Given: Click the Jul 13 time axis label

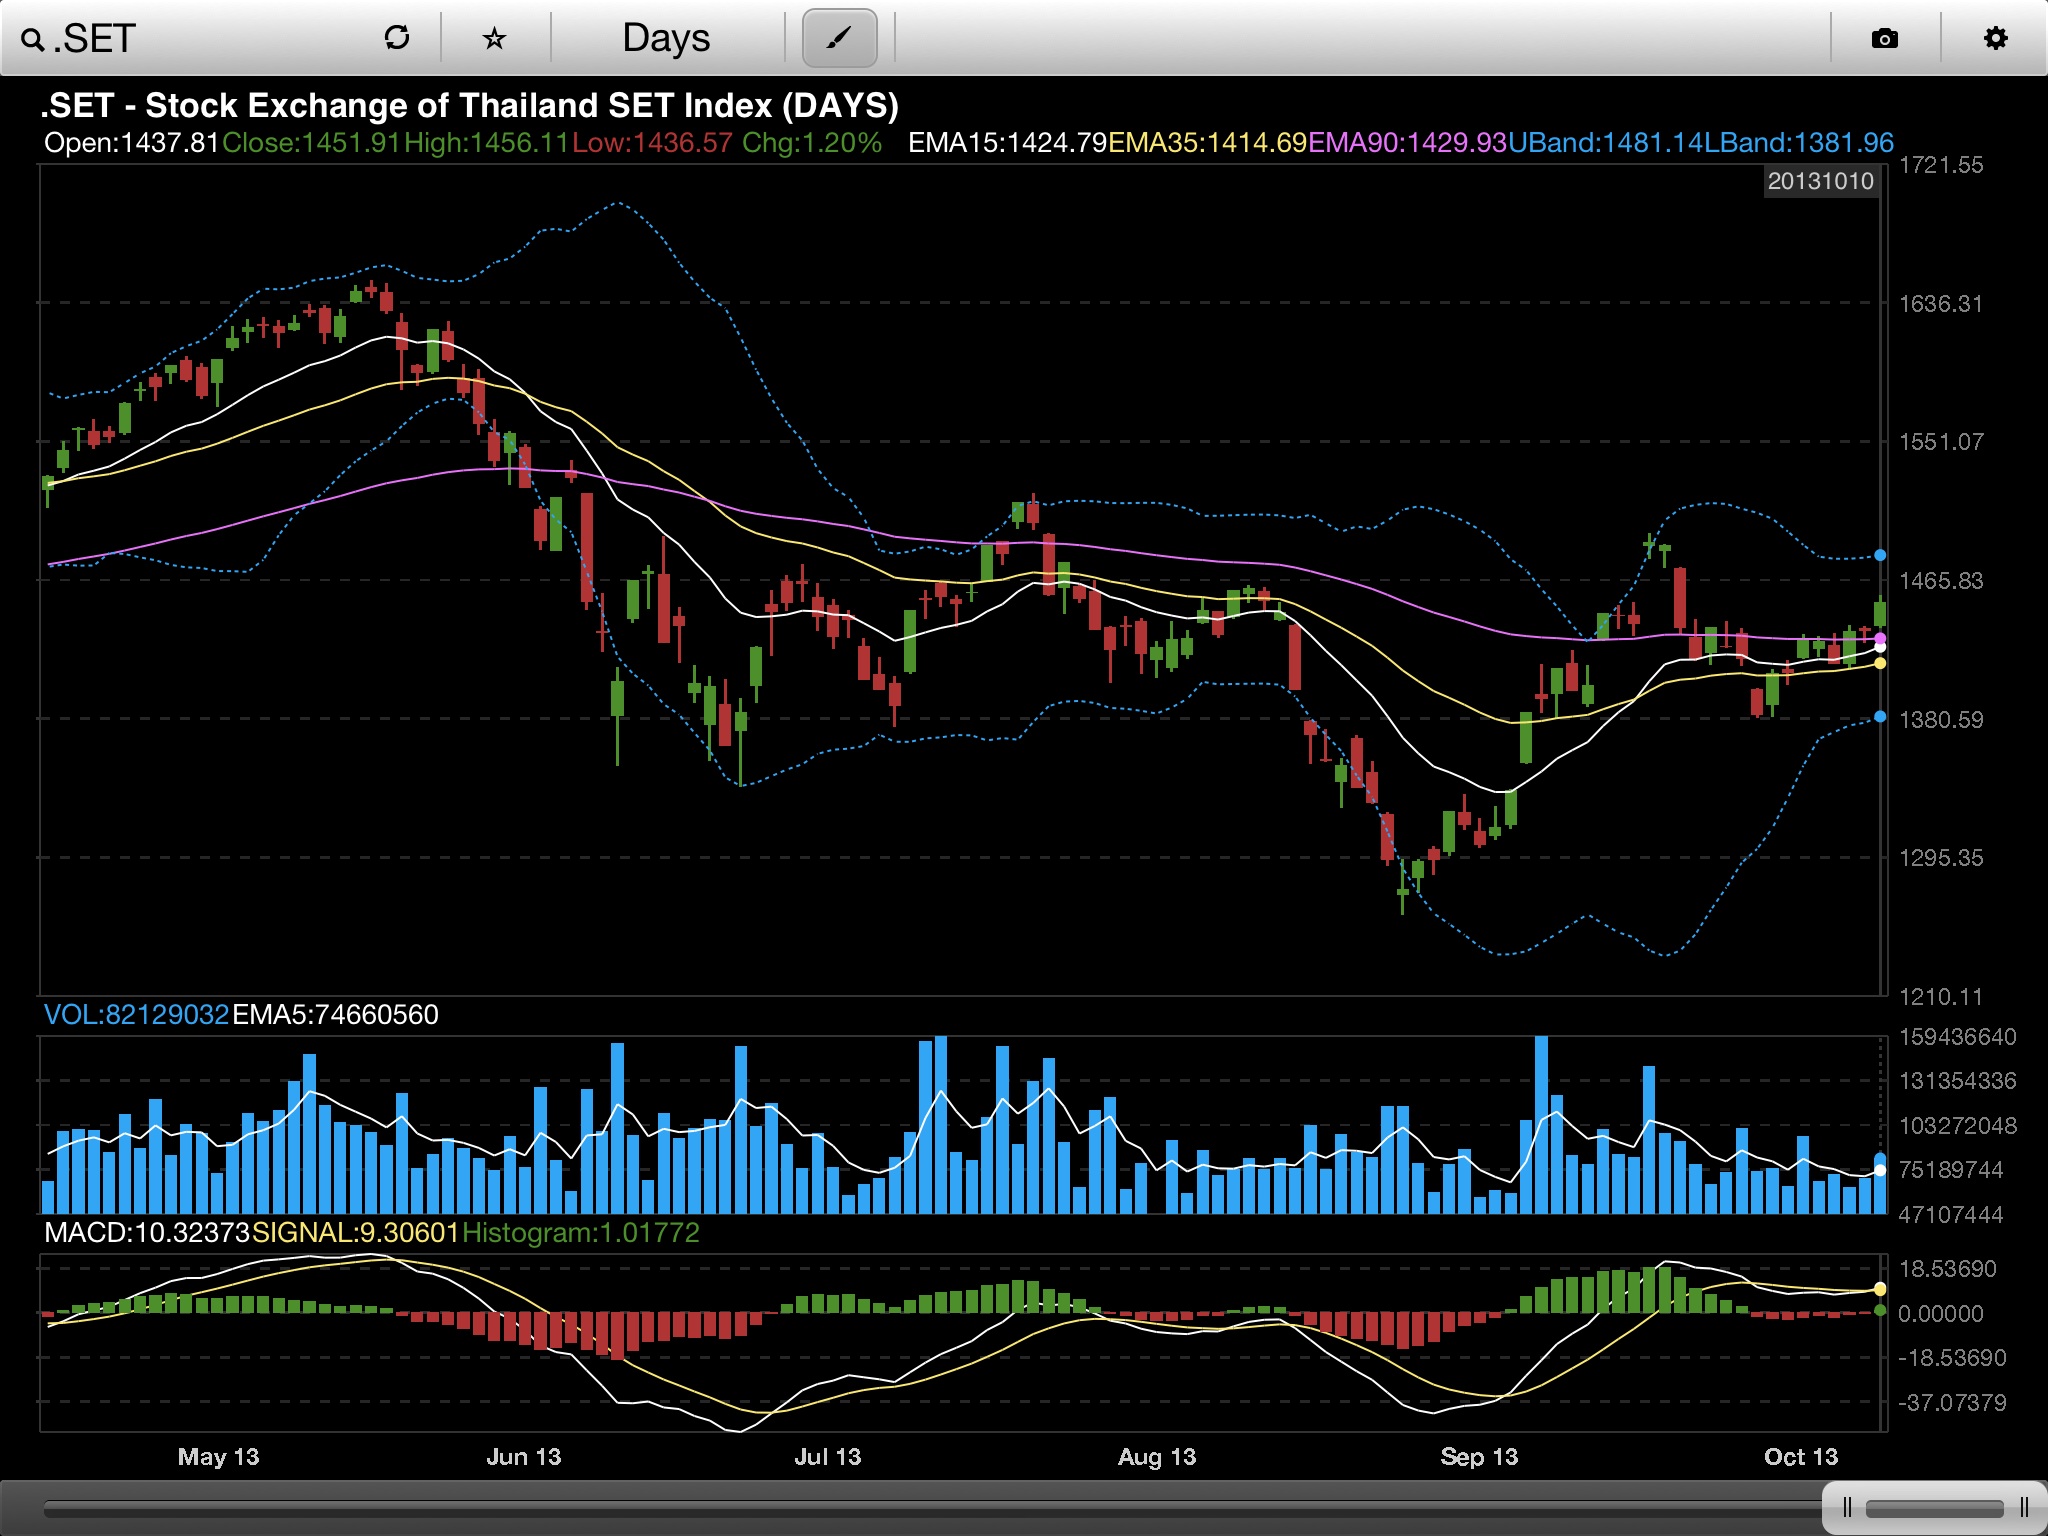Looking at the screenshot, I should (828, 1457).
